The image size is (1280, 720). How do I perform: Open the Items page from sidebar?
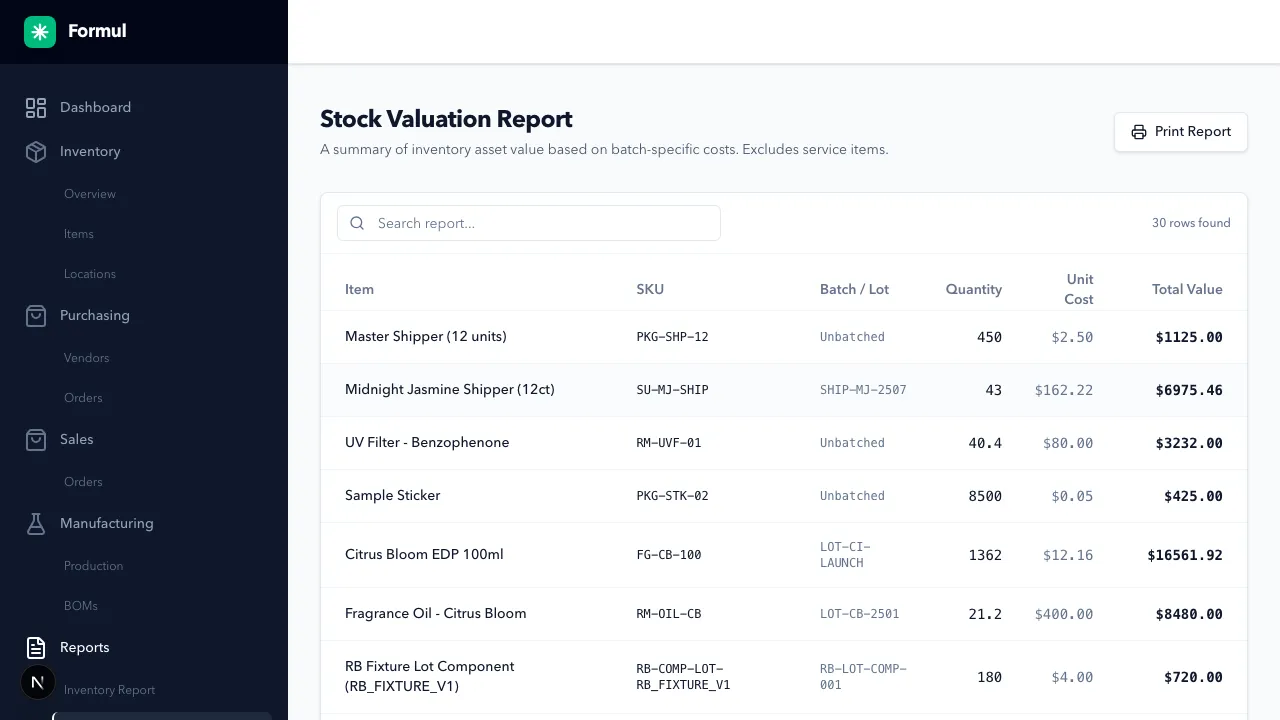pos(78,233)
